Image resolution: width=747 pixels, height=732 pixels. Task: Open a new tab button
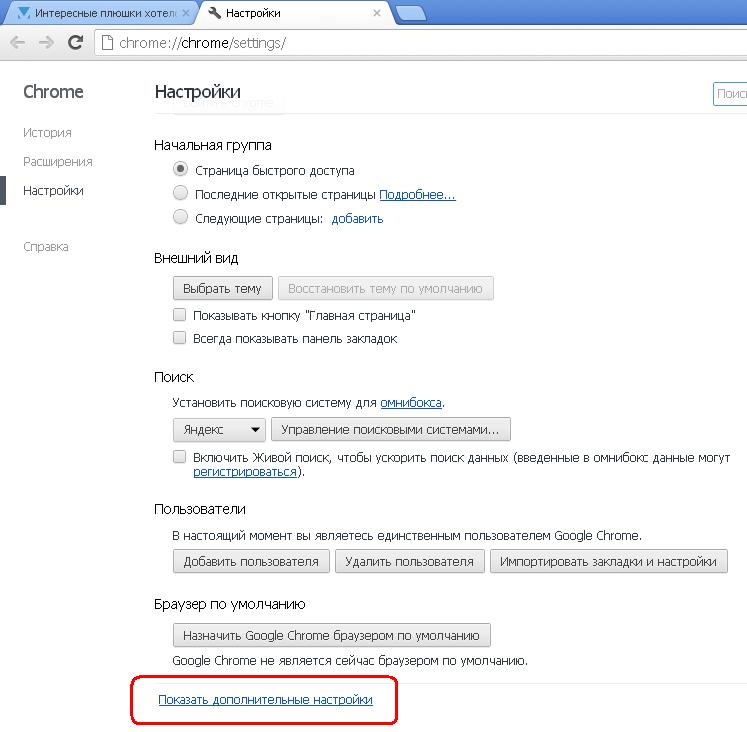pyautogui.click(x=411, y=14)
